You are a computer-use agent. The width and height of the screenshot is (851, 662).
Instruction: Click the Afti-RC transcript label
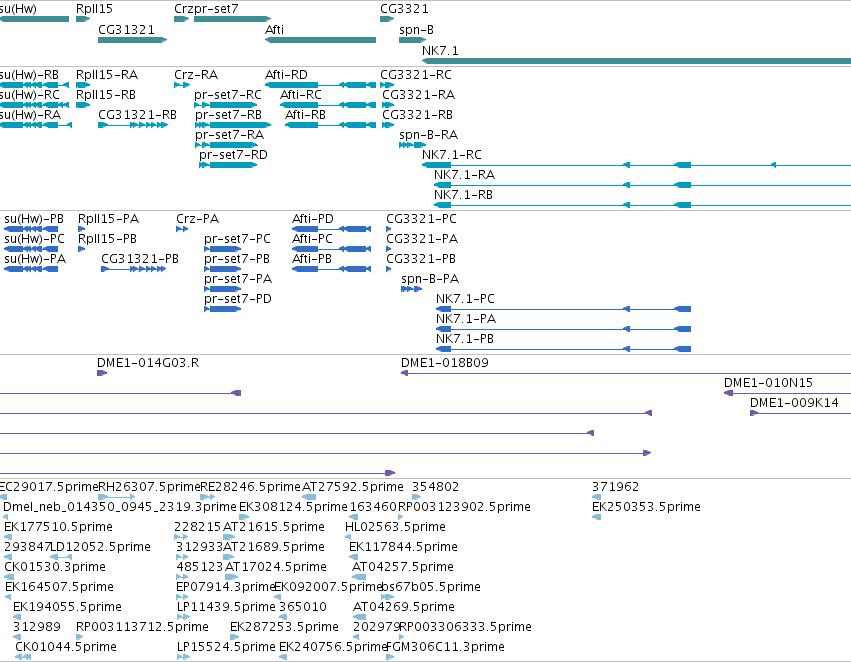coord(301,95)
